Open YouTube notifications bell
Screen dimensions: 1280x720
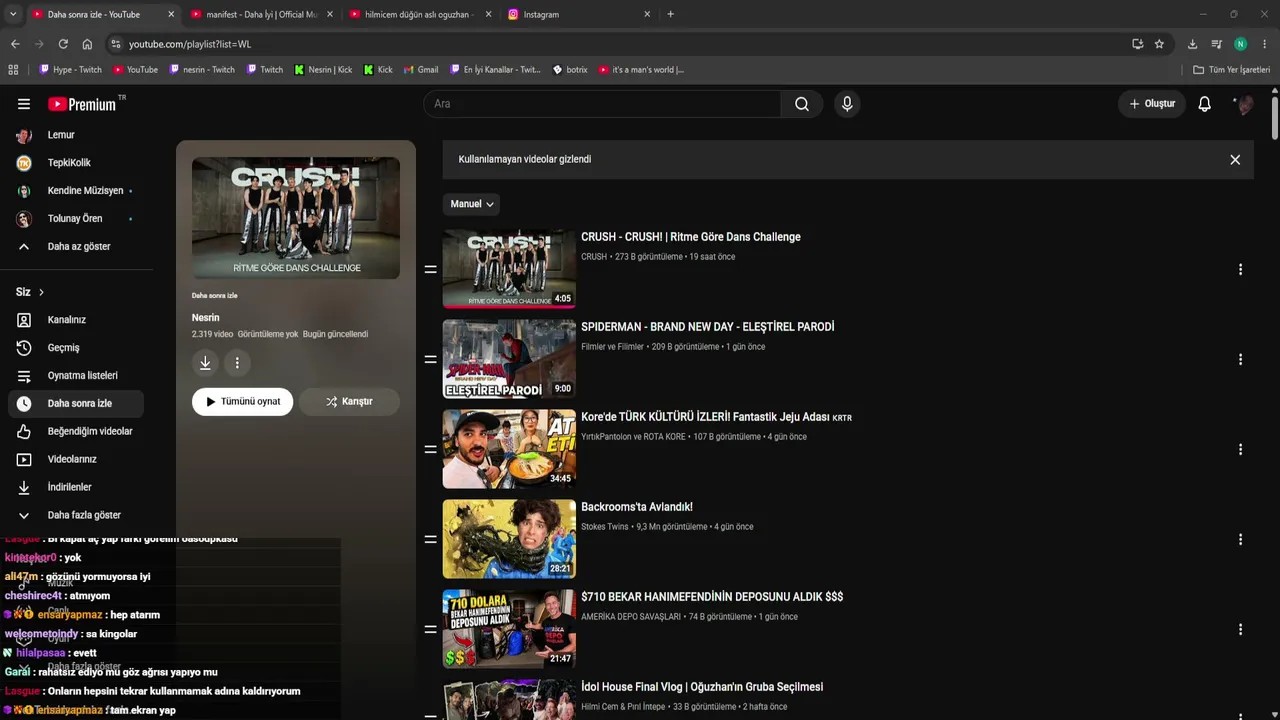coord(1205,104)
